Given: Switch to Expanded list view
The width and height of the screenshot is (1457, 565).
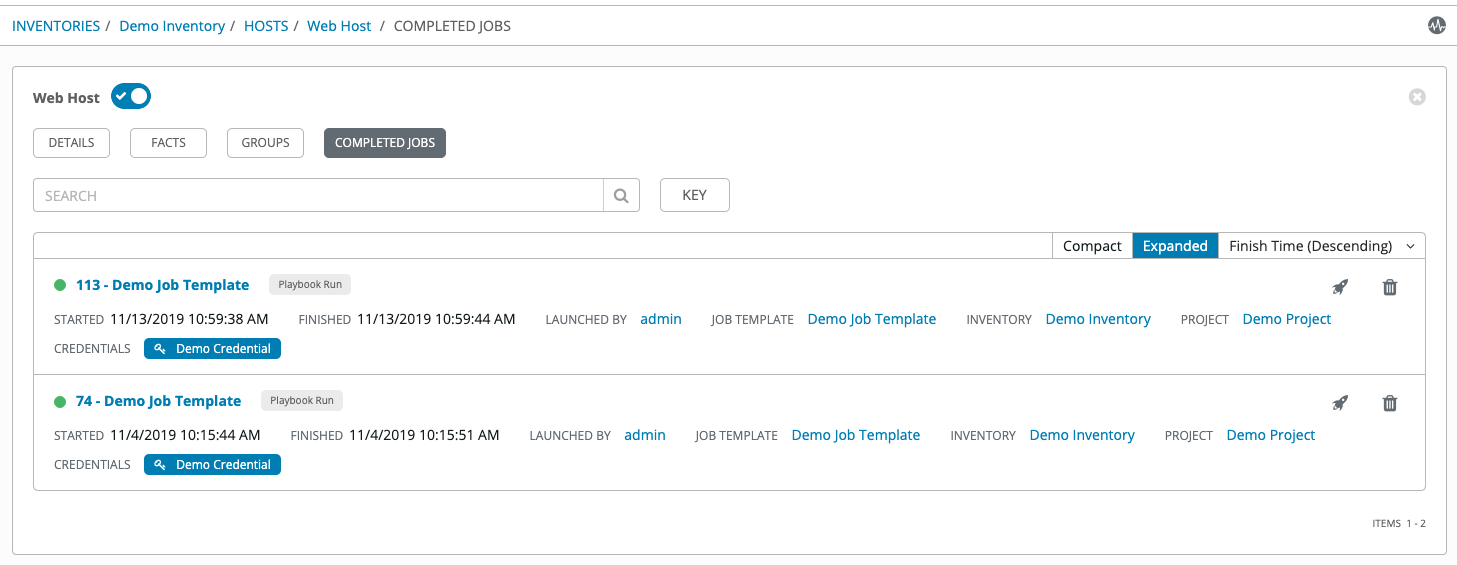Looking at the screenshot, I should pos(1174,246).
